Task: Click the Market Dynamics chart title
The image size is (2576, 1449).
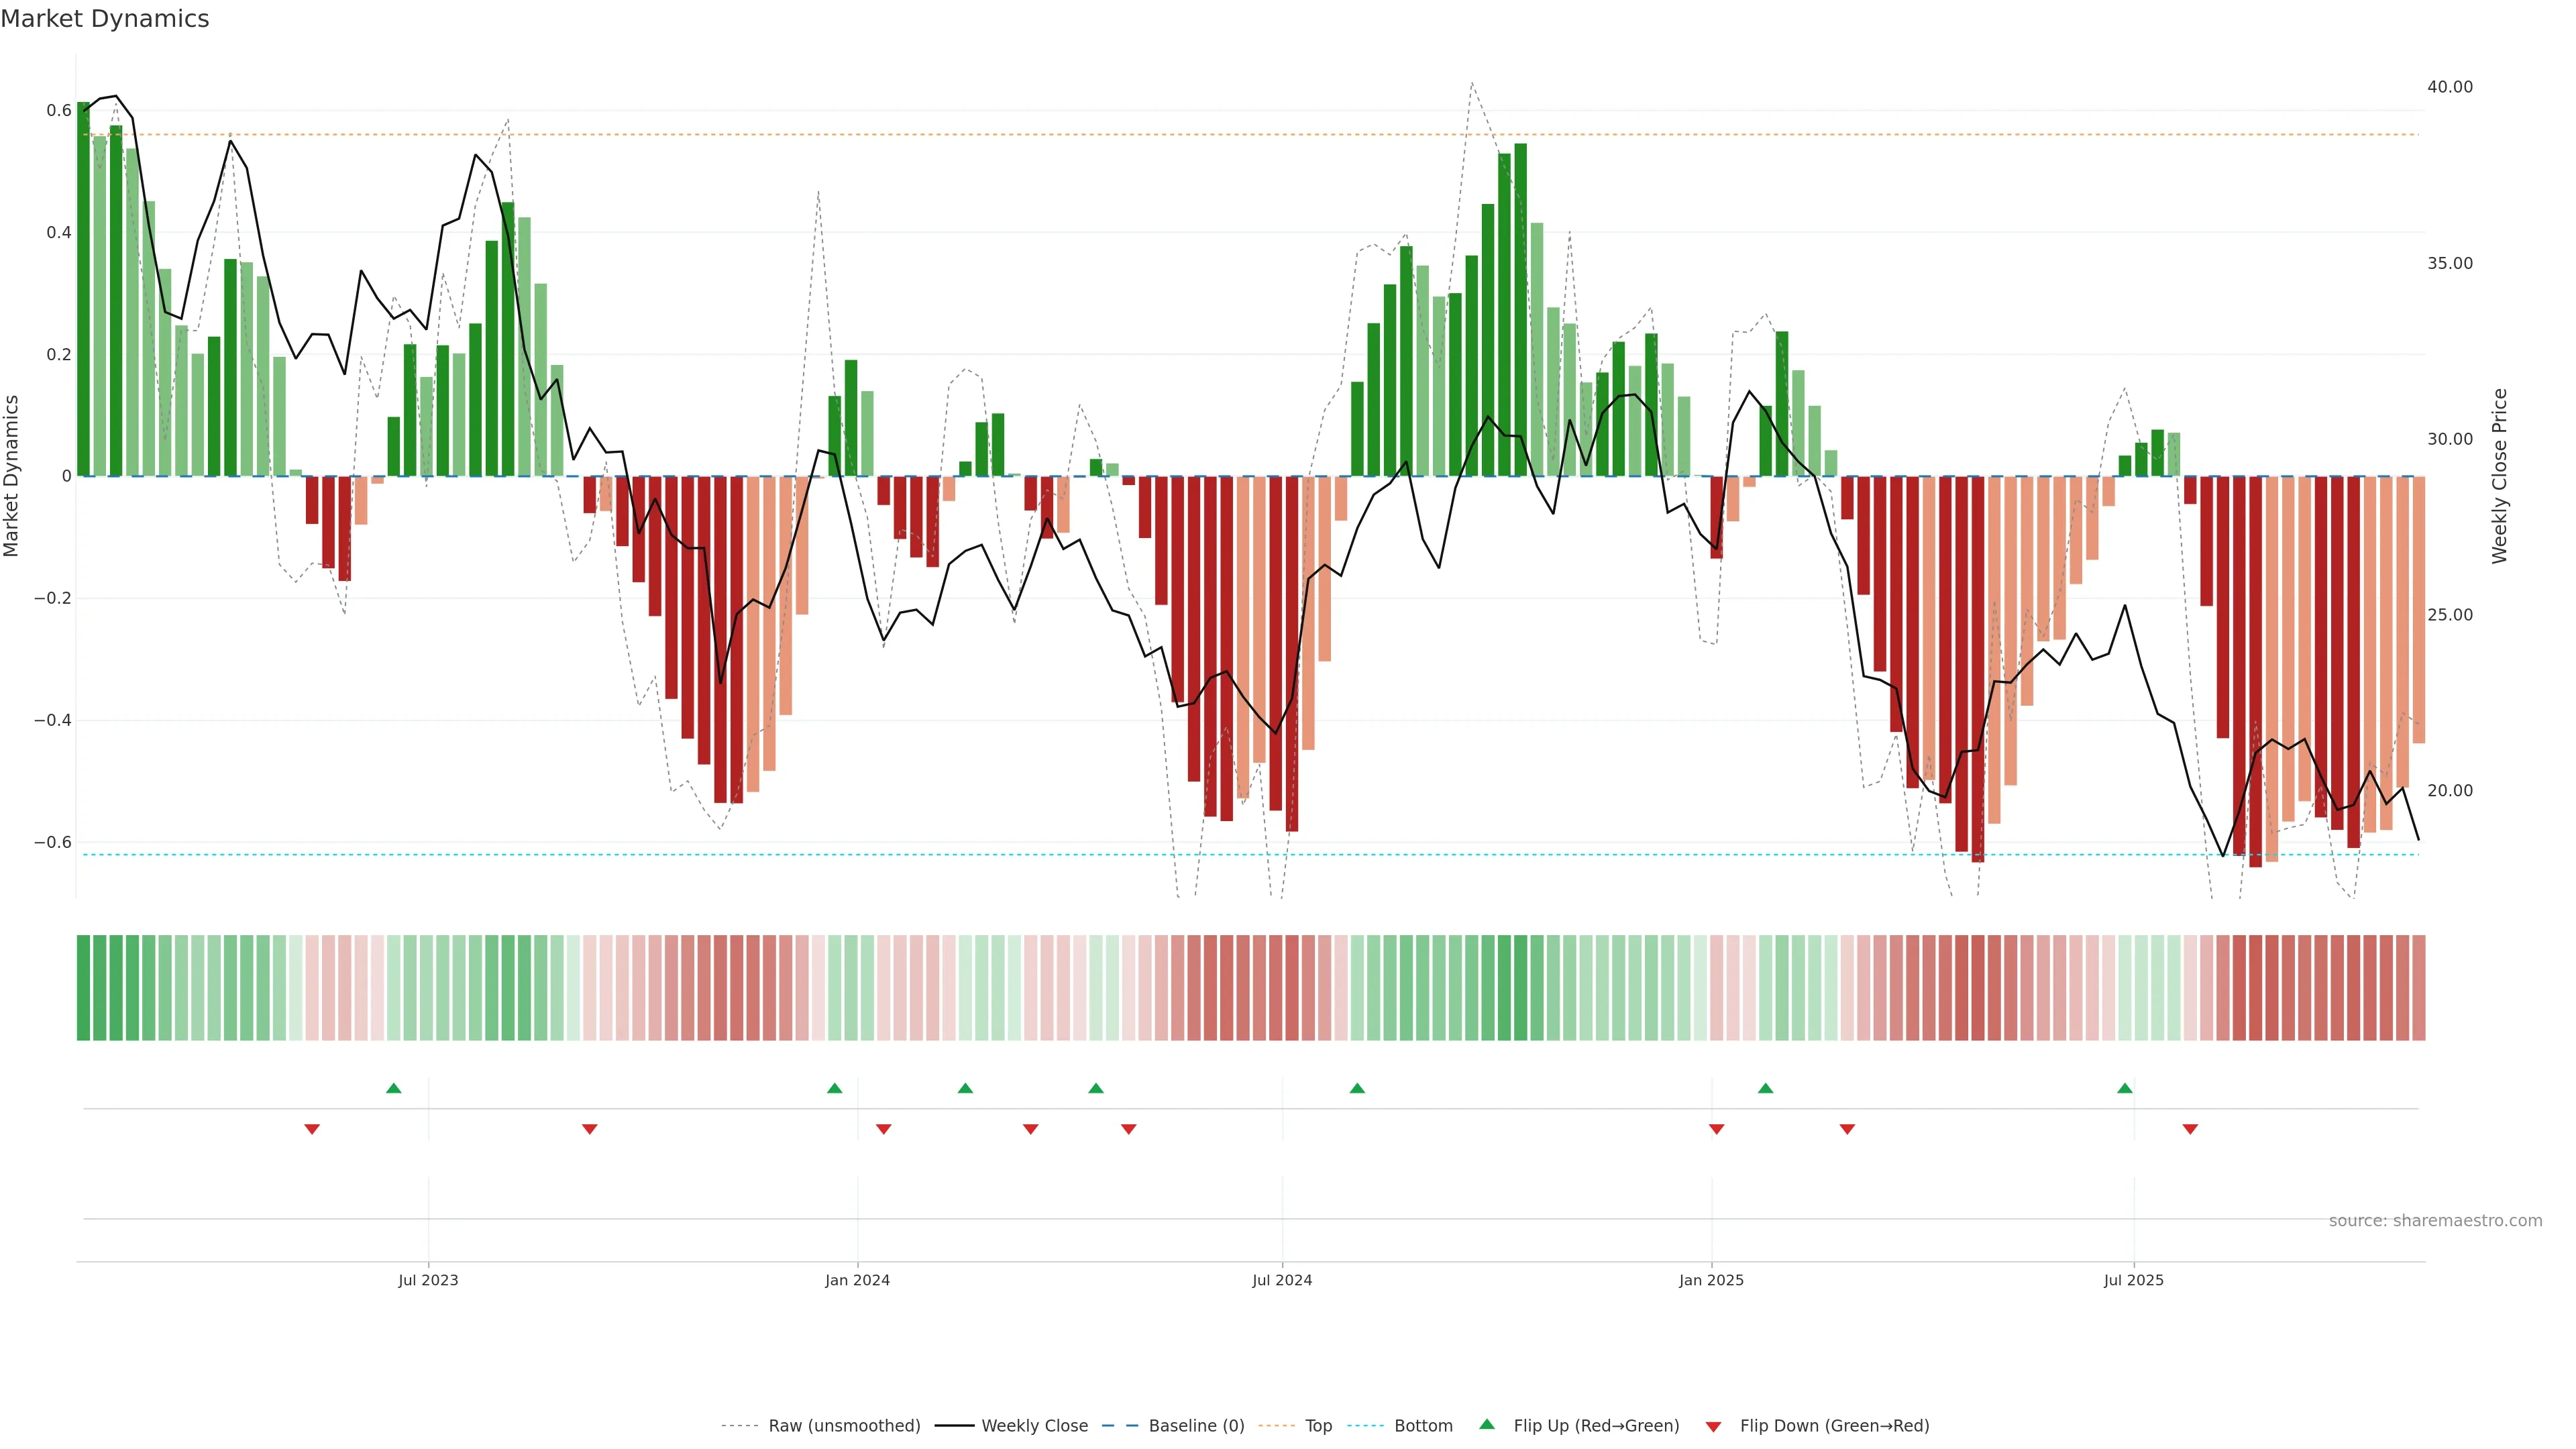Action: [x=105, y=19]
